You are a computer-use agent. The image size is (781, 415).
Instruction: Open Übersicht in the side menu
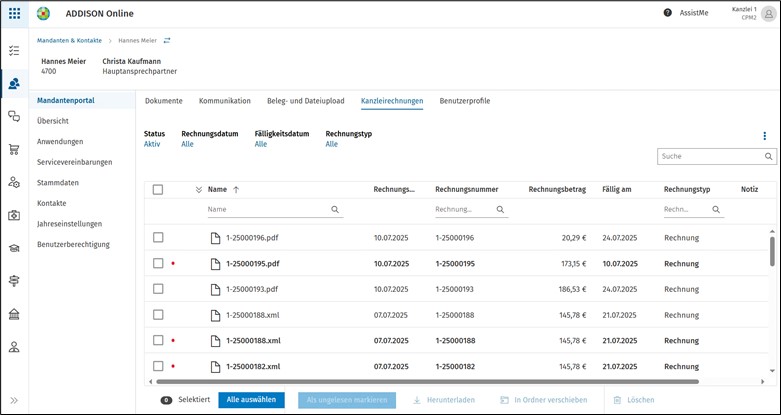point(53,121)
